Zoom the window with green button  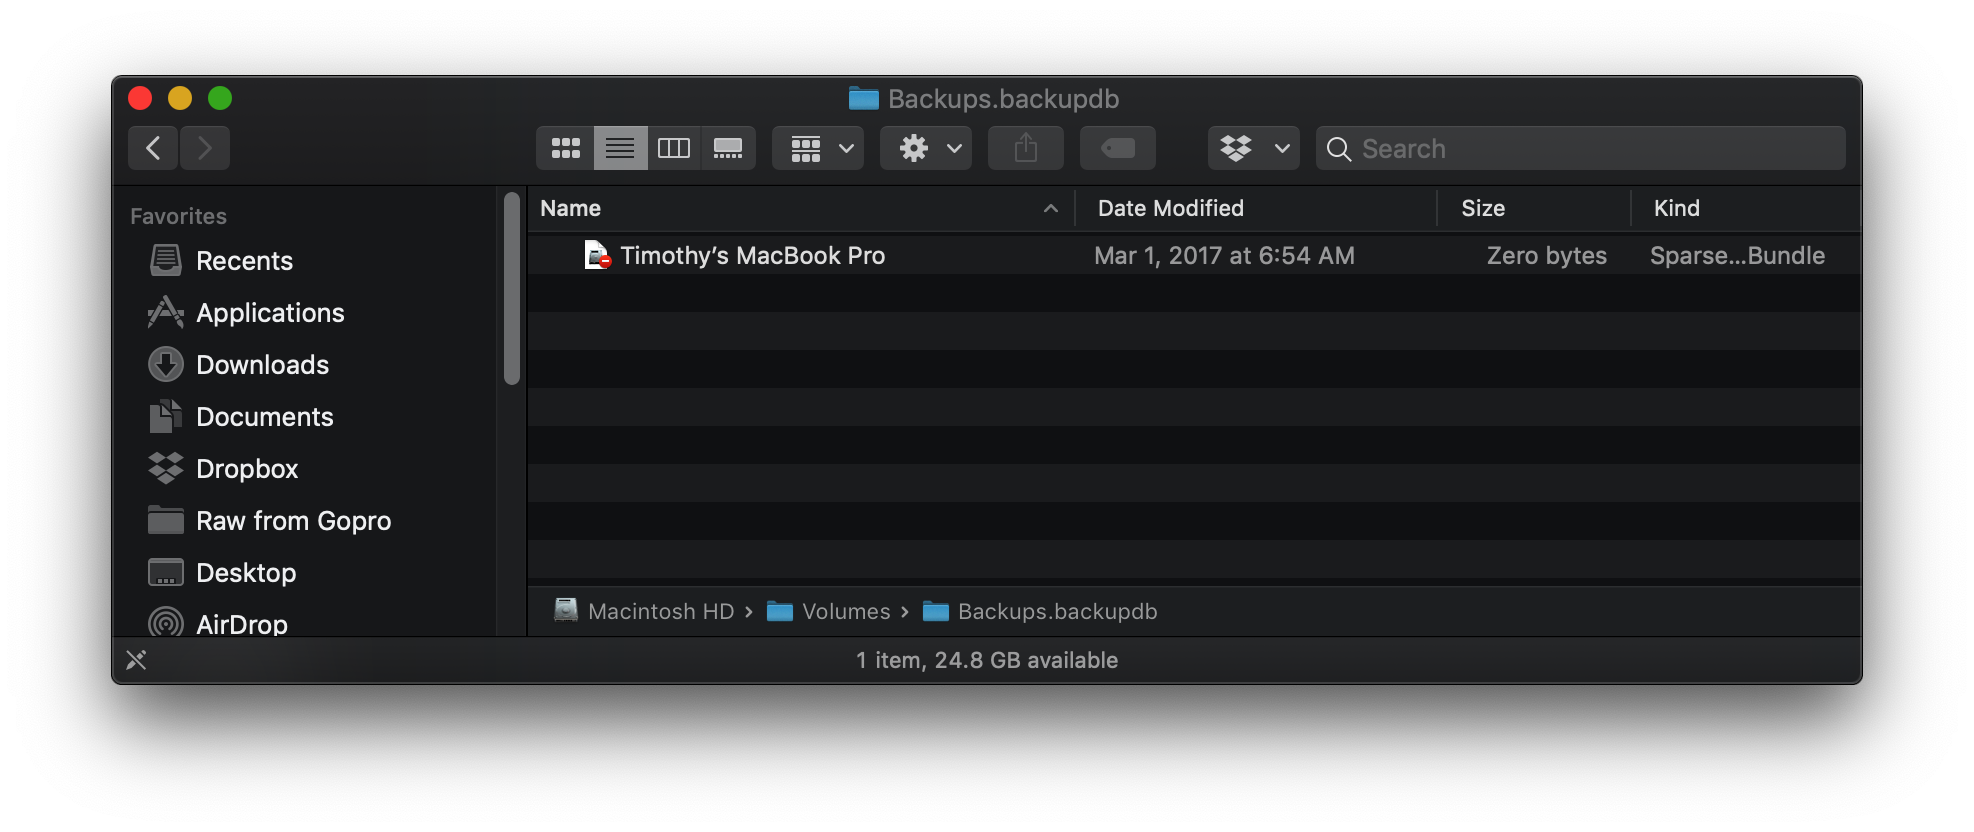point(220,98)
